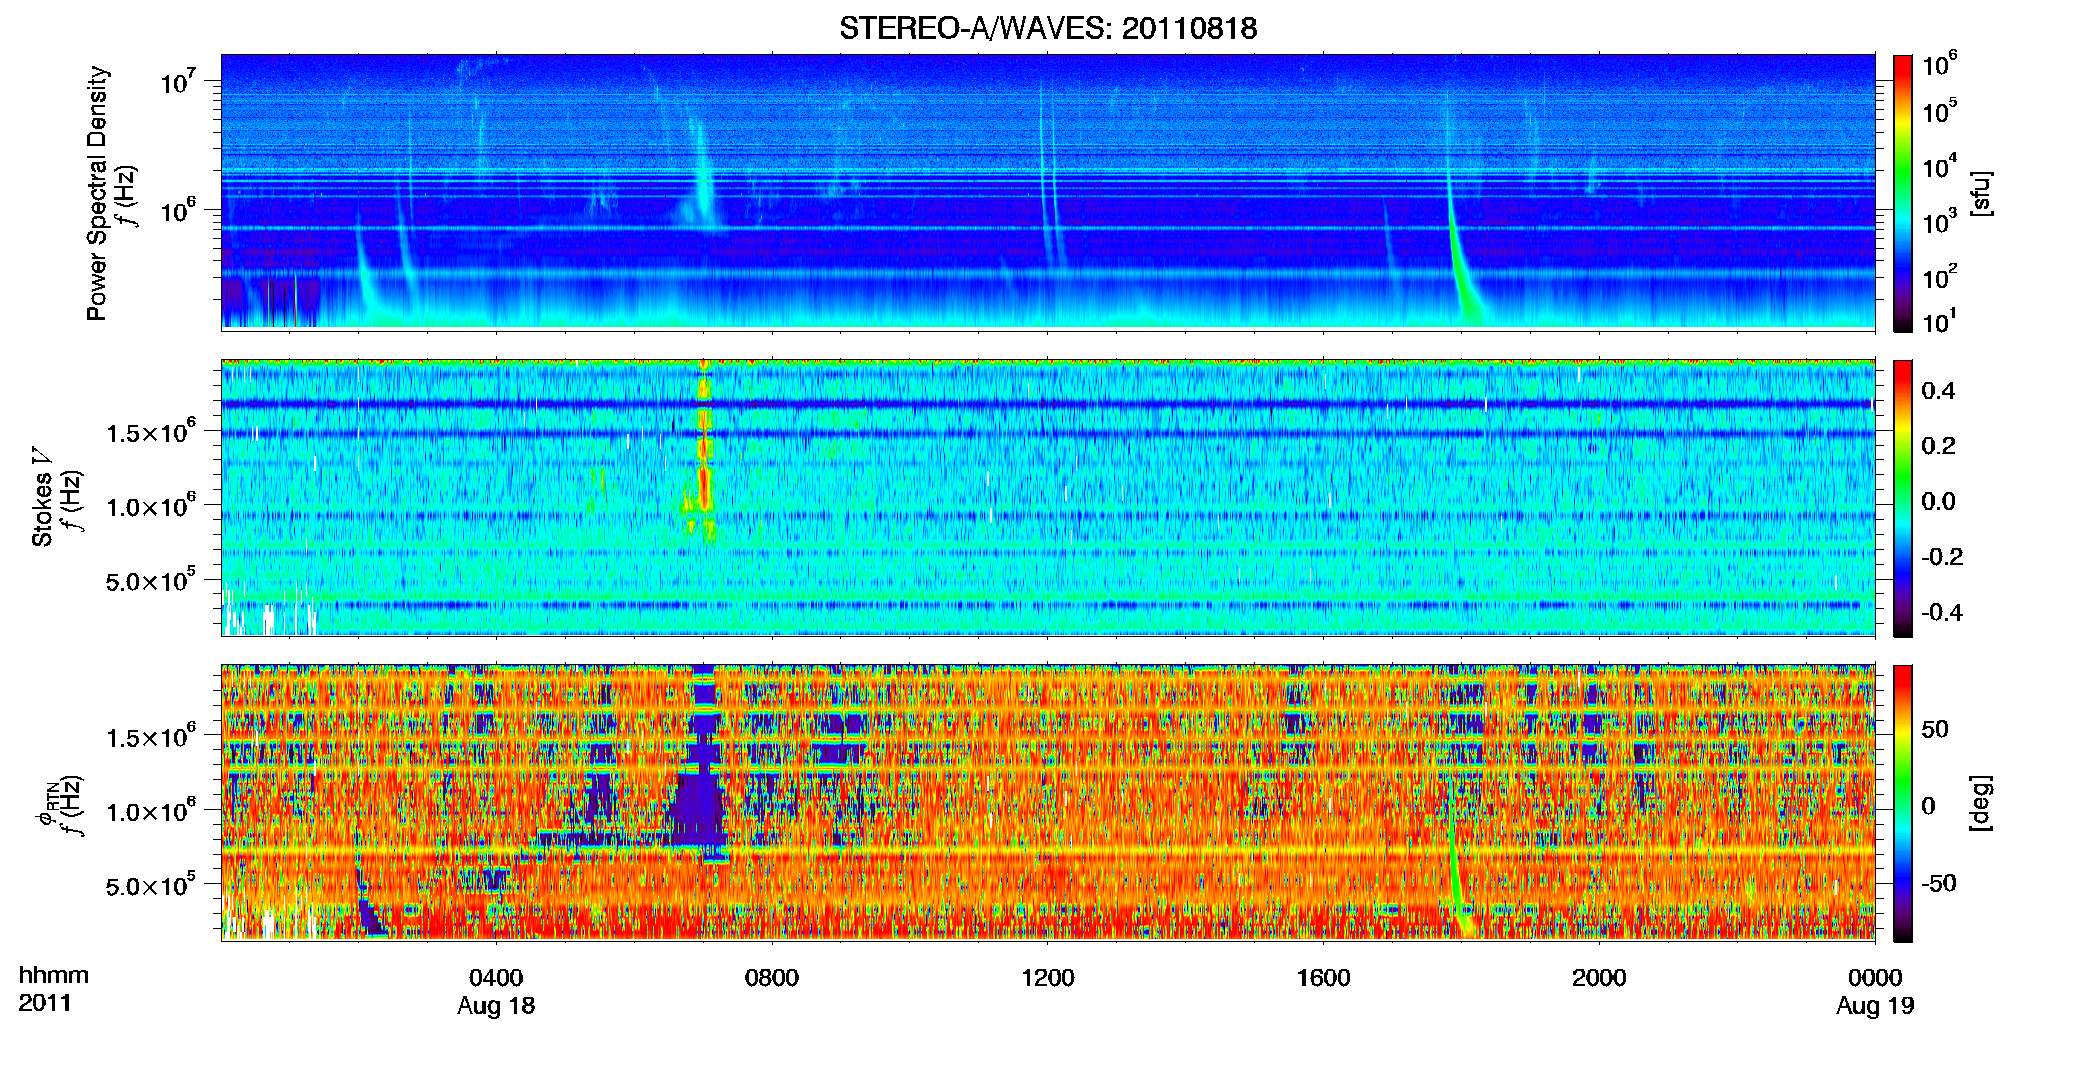Click the -50 label on the angle color bar

coord(1939,883)
